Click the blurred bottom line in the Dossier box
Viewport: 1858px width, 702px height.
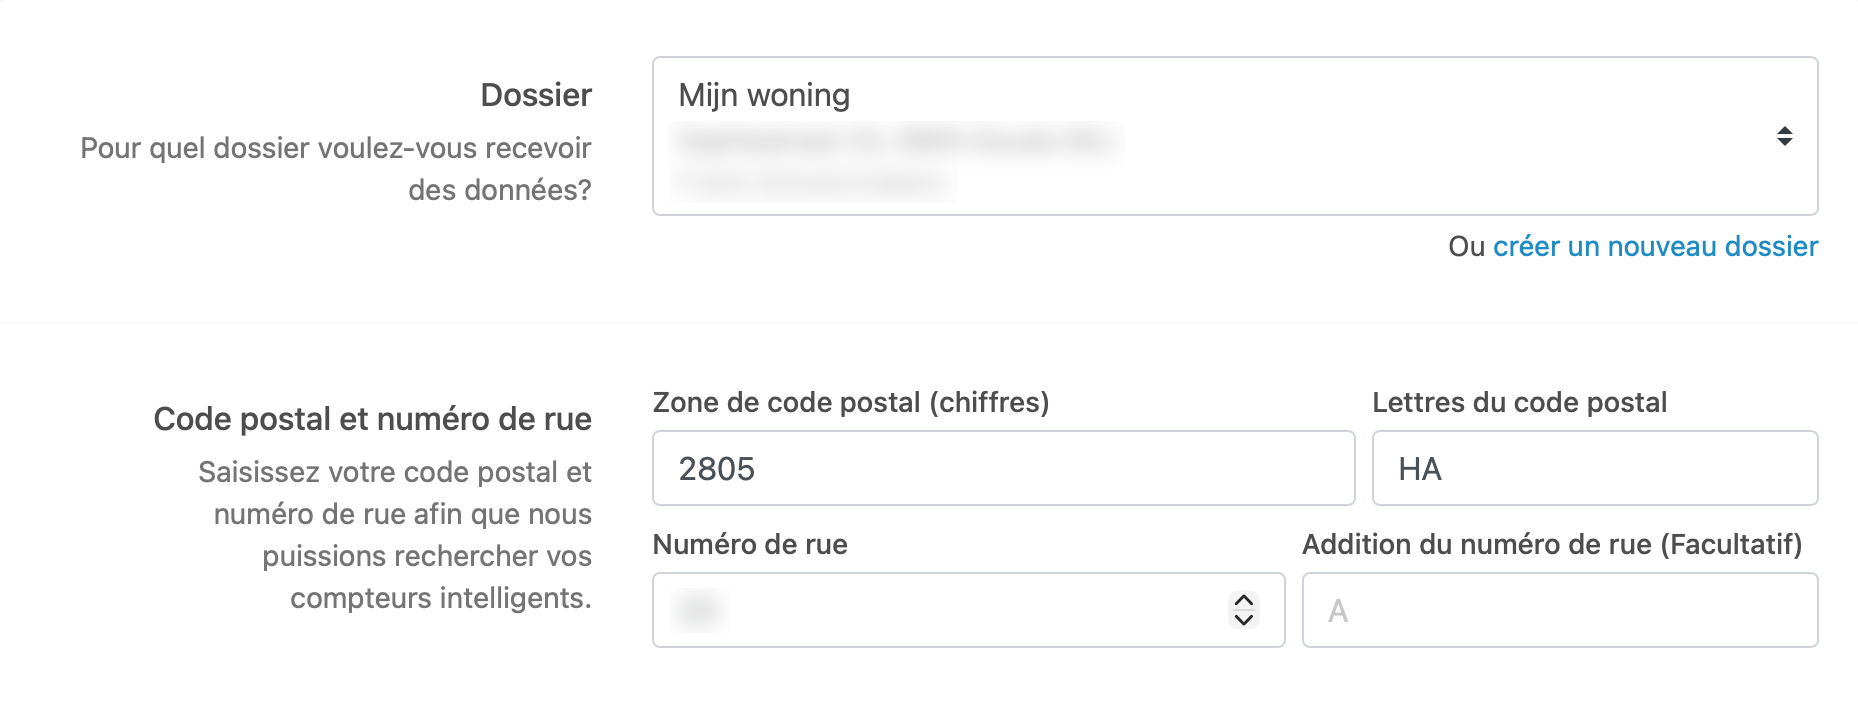click(x=812, y=183)
